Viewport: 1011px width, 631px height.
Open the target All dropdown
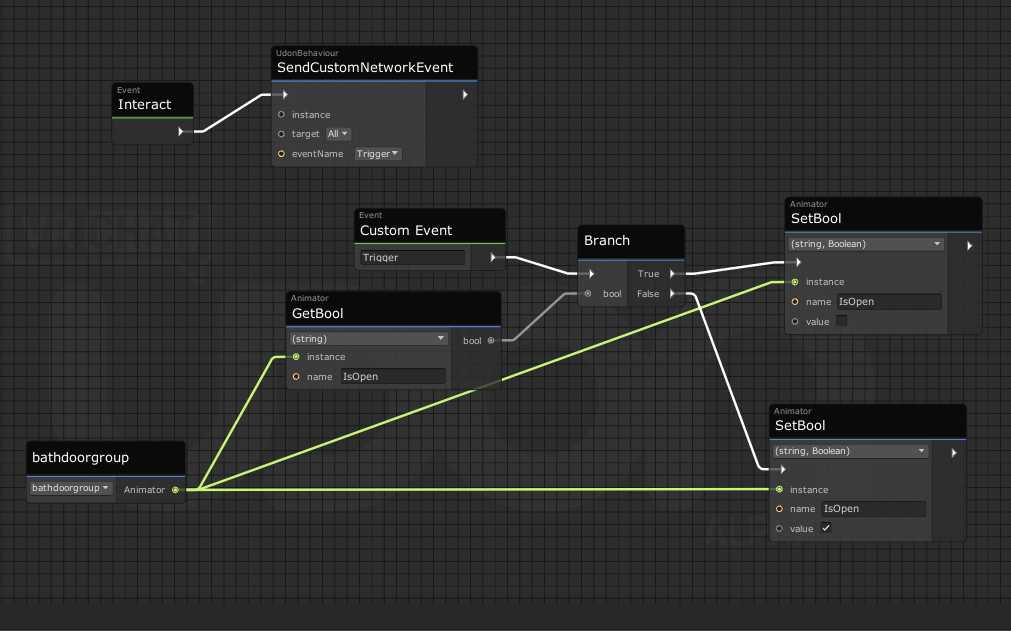tap(338, 134)
